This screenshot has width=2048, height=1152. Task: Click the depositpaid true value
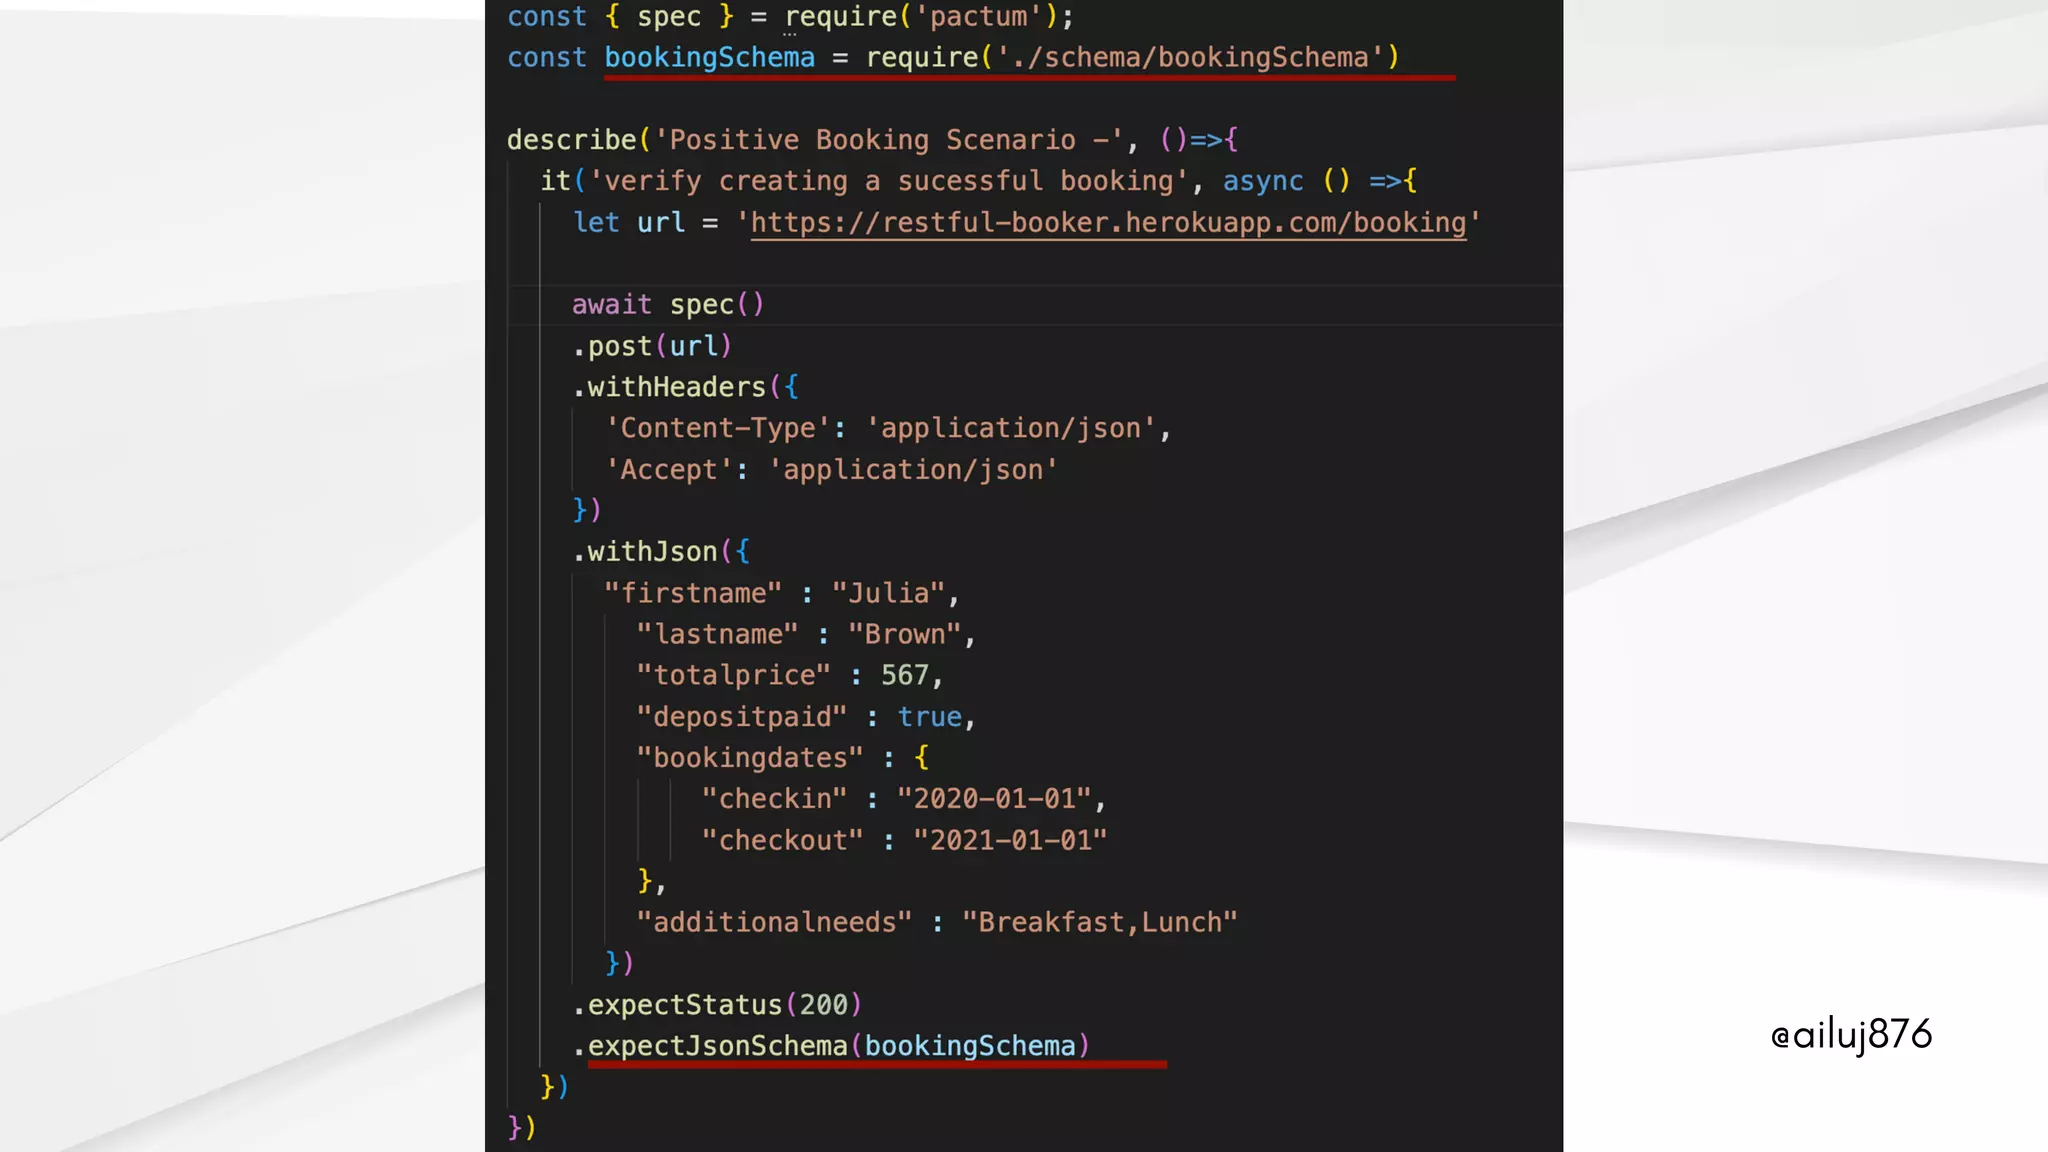pyautogui.click(x=929, y=717)
